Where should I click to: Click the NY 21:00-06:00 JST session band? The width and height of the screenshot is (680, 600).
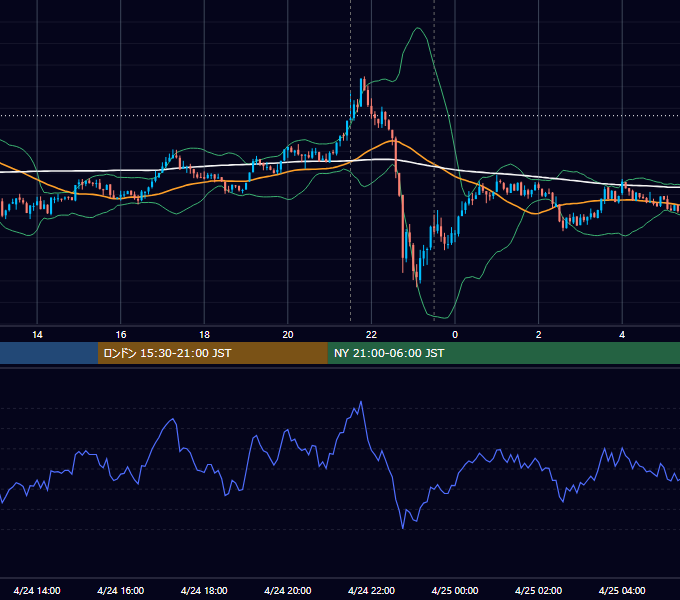(503, 353)
